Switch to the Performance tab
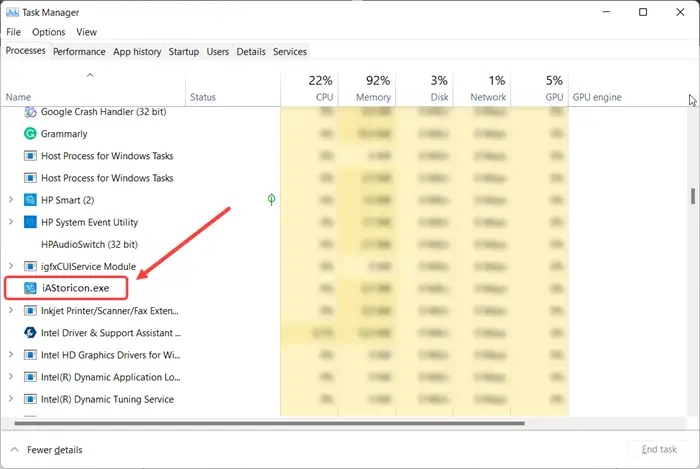Viewport: 700px width, 469px height. click(x=79, y=52)
